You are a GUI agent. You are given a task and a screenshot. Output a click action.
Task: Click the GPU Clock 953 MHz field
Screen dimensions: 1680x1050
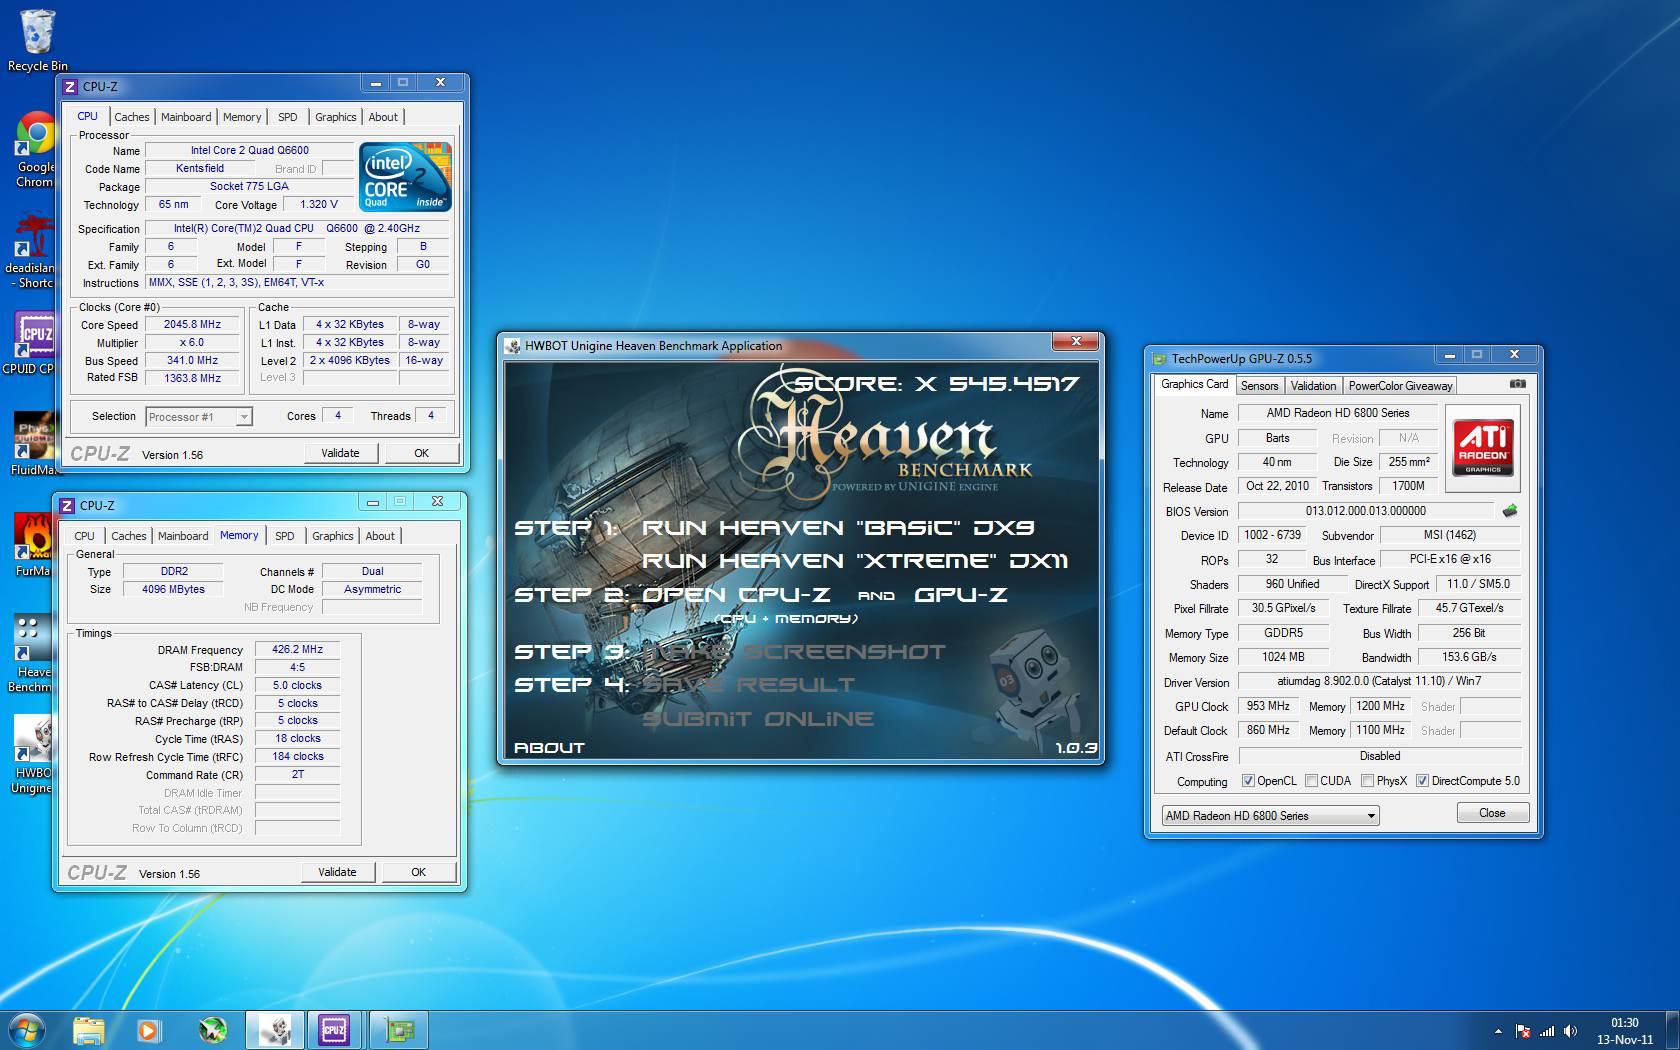[1267, 706]
